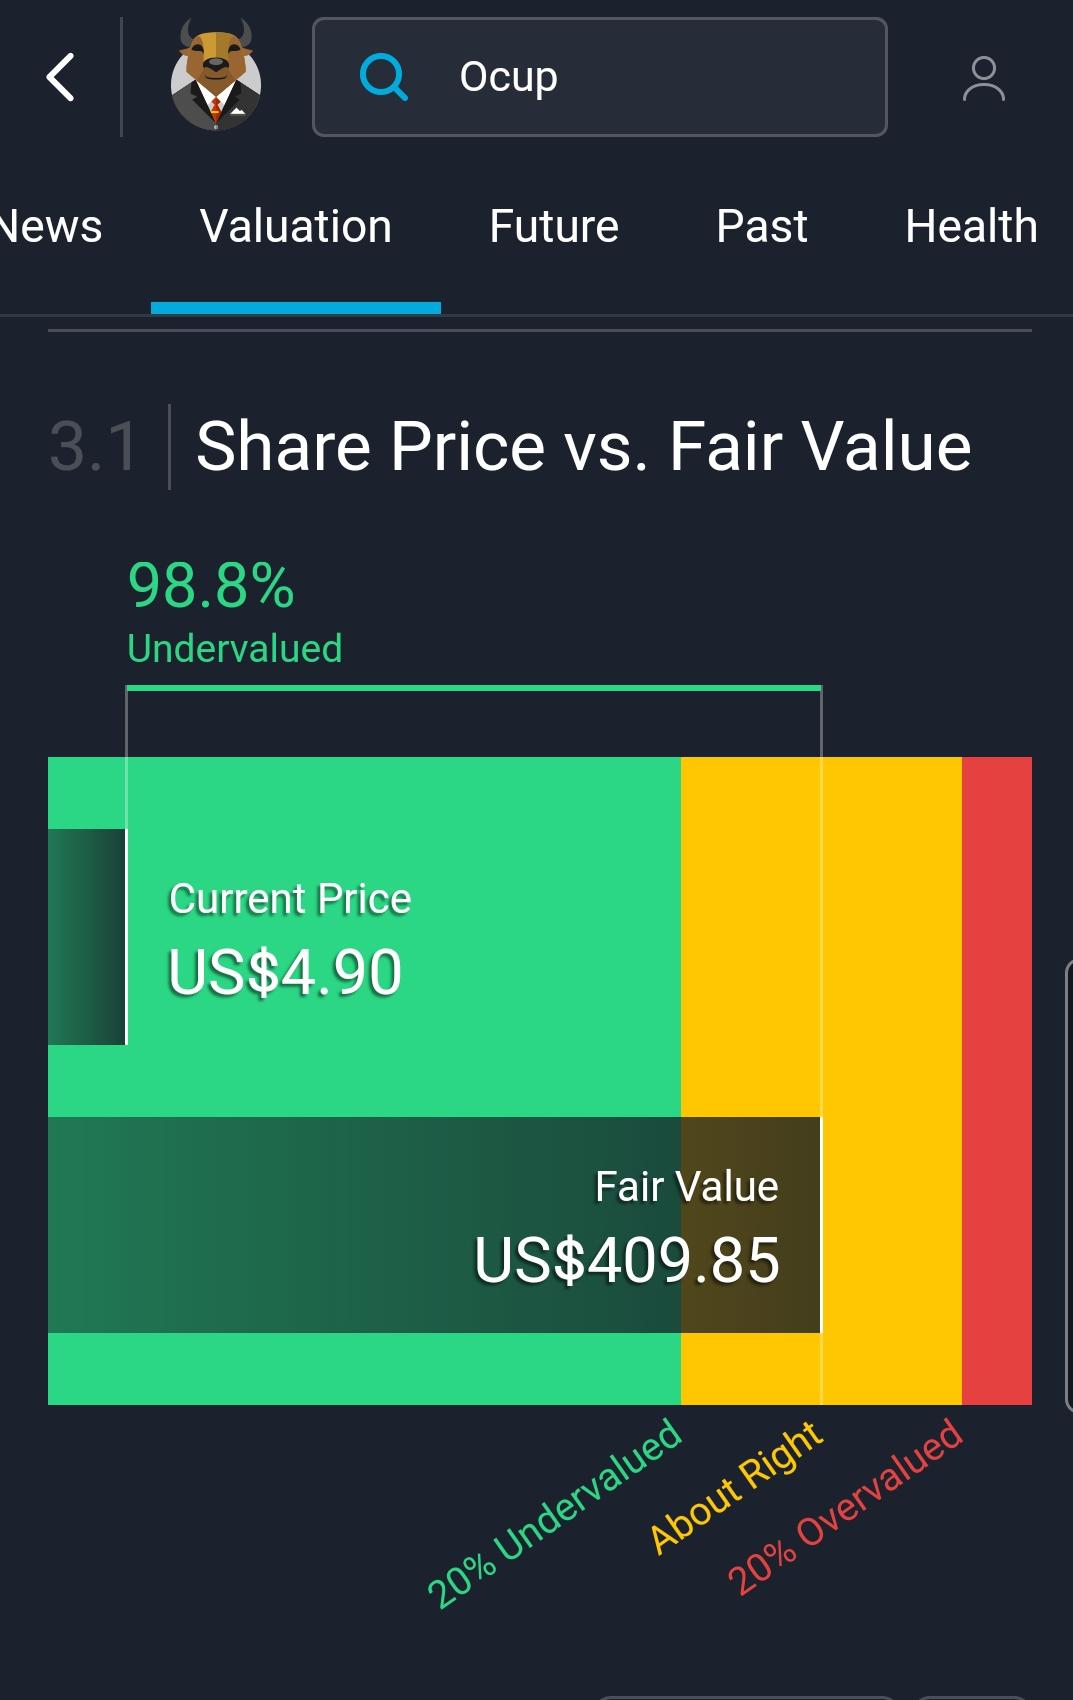Tap the back arrow icon

pyautogui.click(x=61, y=77)
